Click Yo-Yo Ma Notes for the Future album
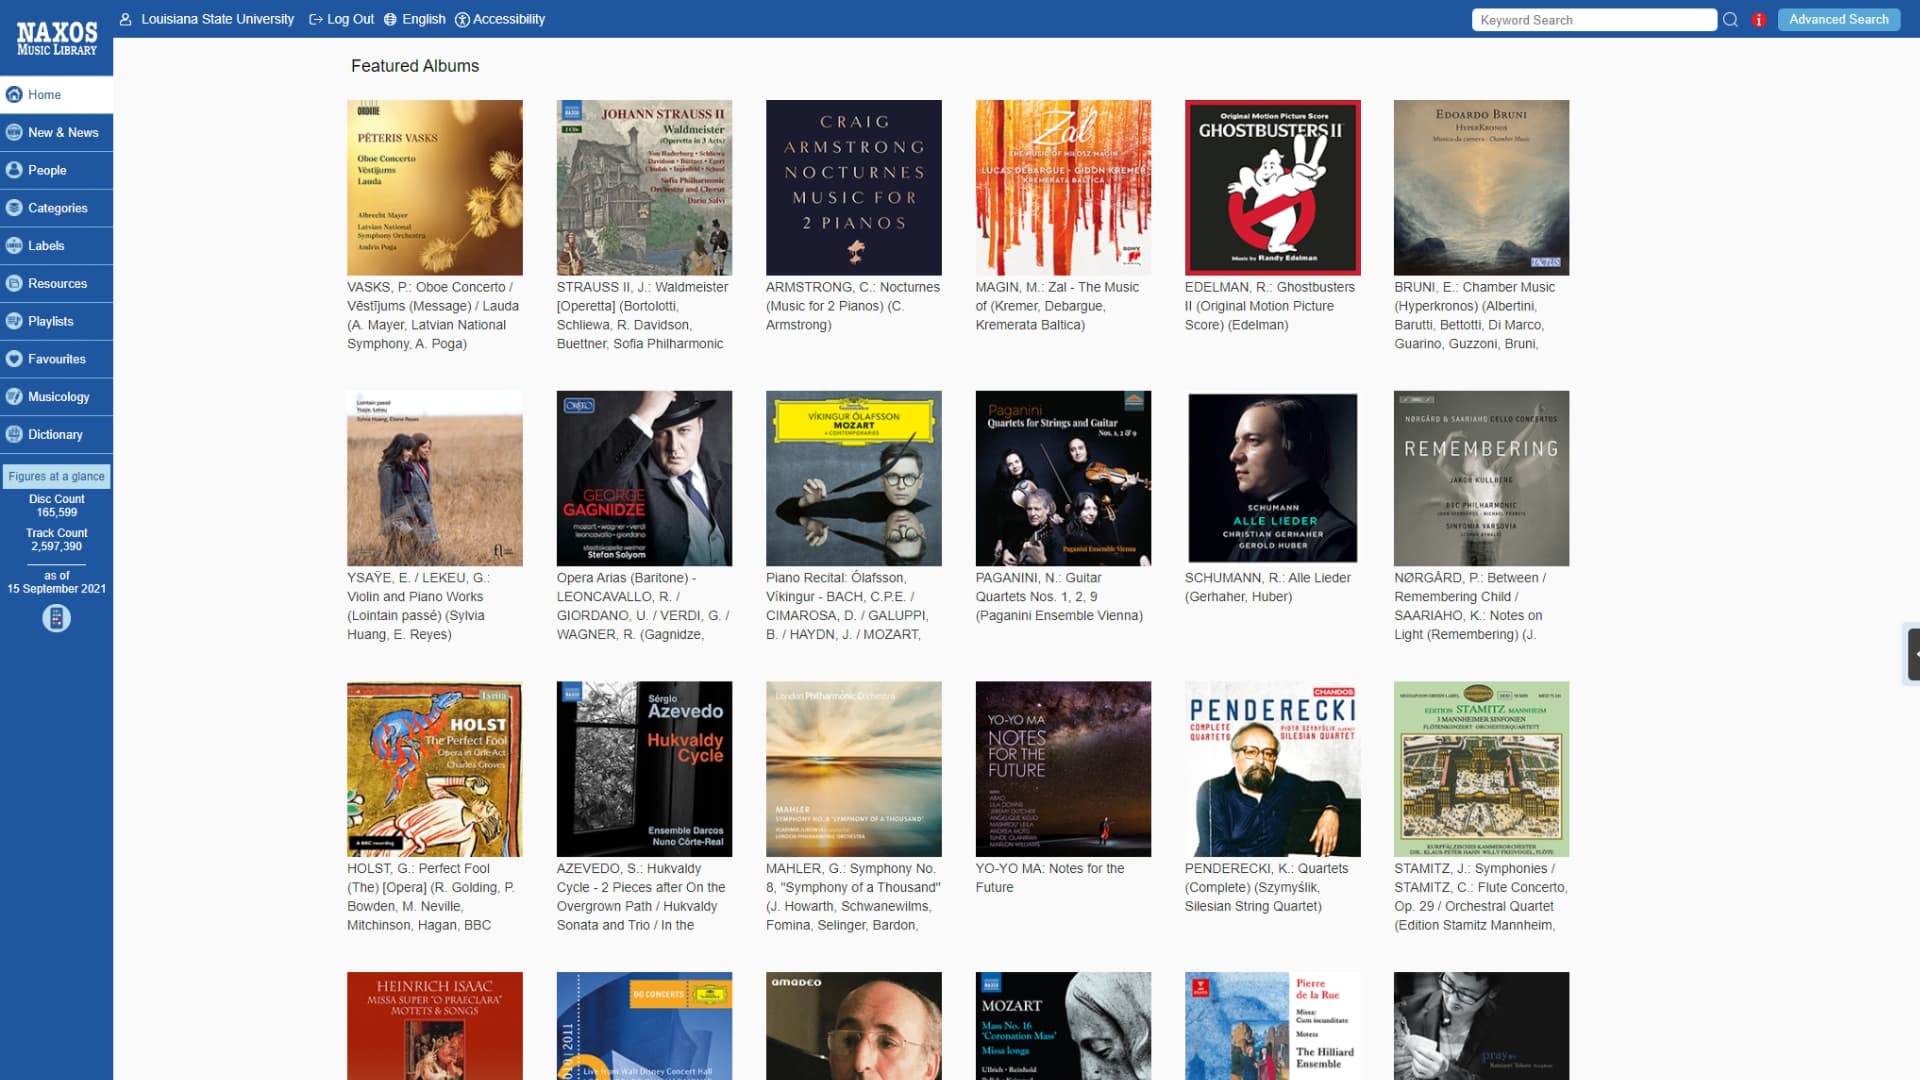The image size is (1920, 1080). (x=1063, y=767)
